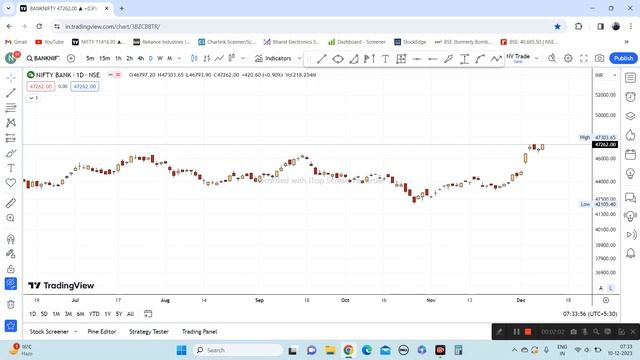Toggle lock all drawings
Image resolution: width=640 pixels, height=360 pixels.
(11, 269)
